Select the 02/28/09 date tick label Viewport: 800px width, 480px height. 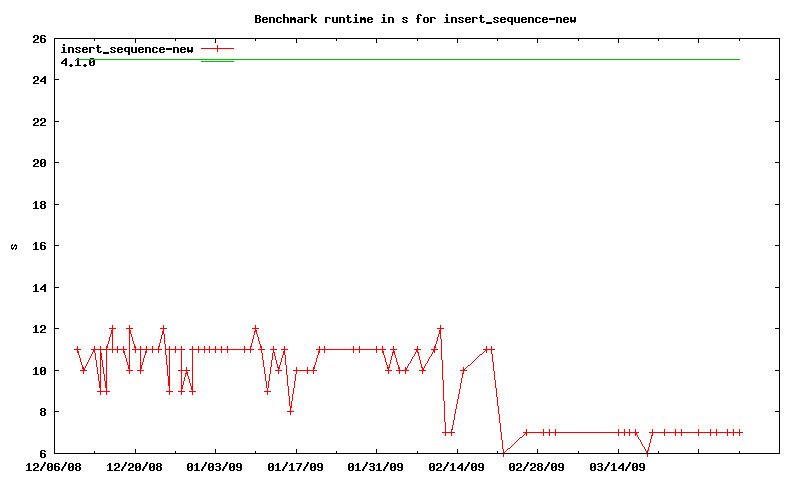coord(537,466)
